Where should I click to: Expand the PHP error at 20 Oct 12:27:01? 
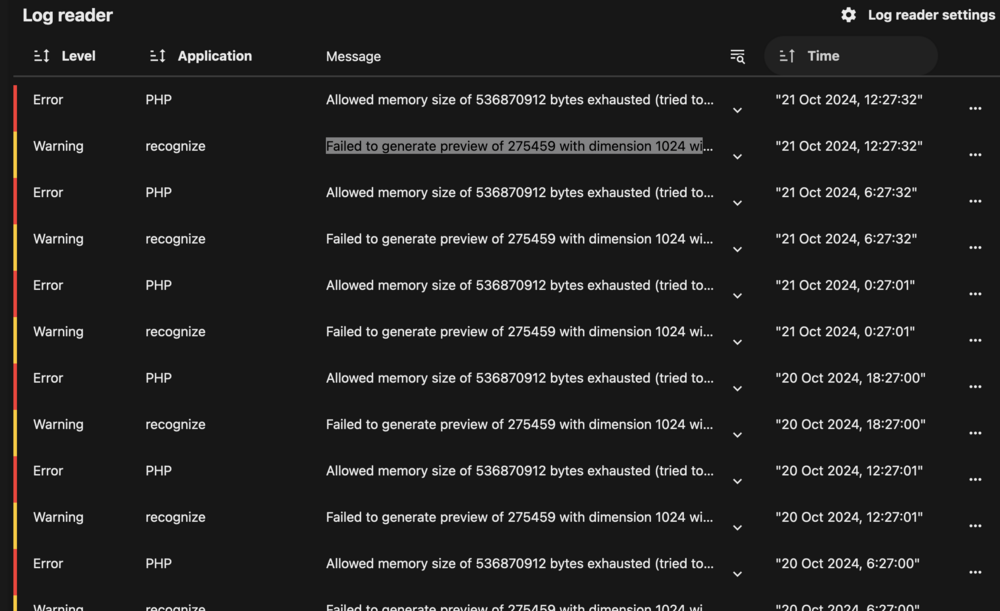click(737, 482)
